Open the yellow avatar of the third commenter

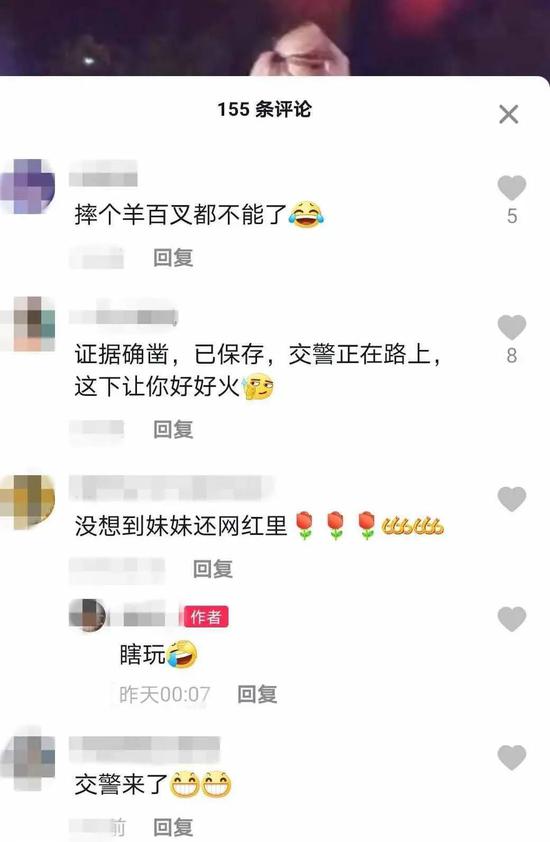tap(28, 502)
